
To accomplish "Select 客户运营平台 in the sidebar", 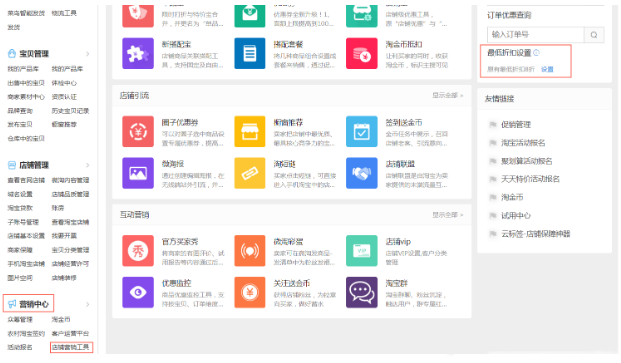I will pyautogui.click(x=70, y=334).
